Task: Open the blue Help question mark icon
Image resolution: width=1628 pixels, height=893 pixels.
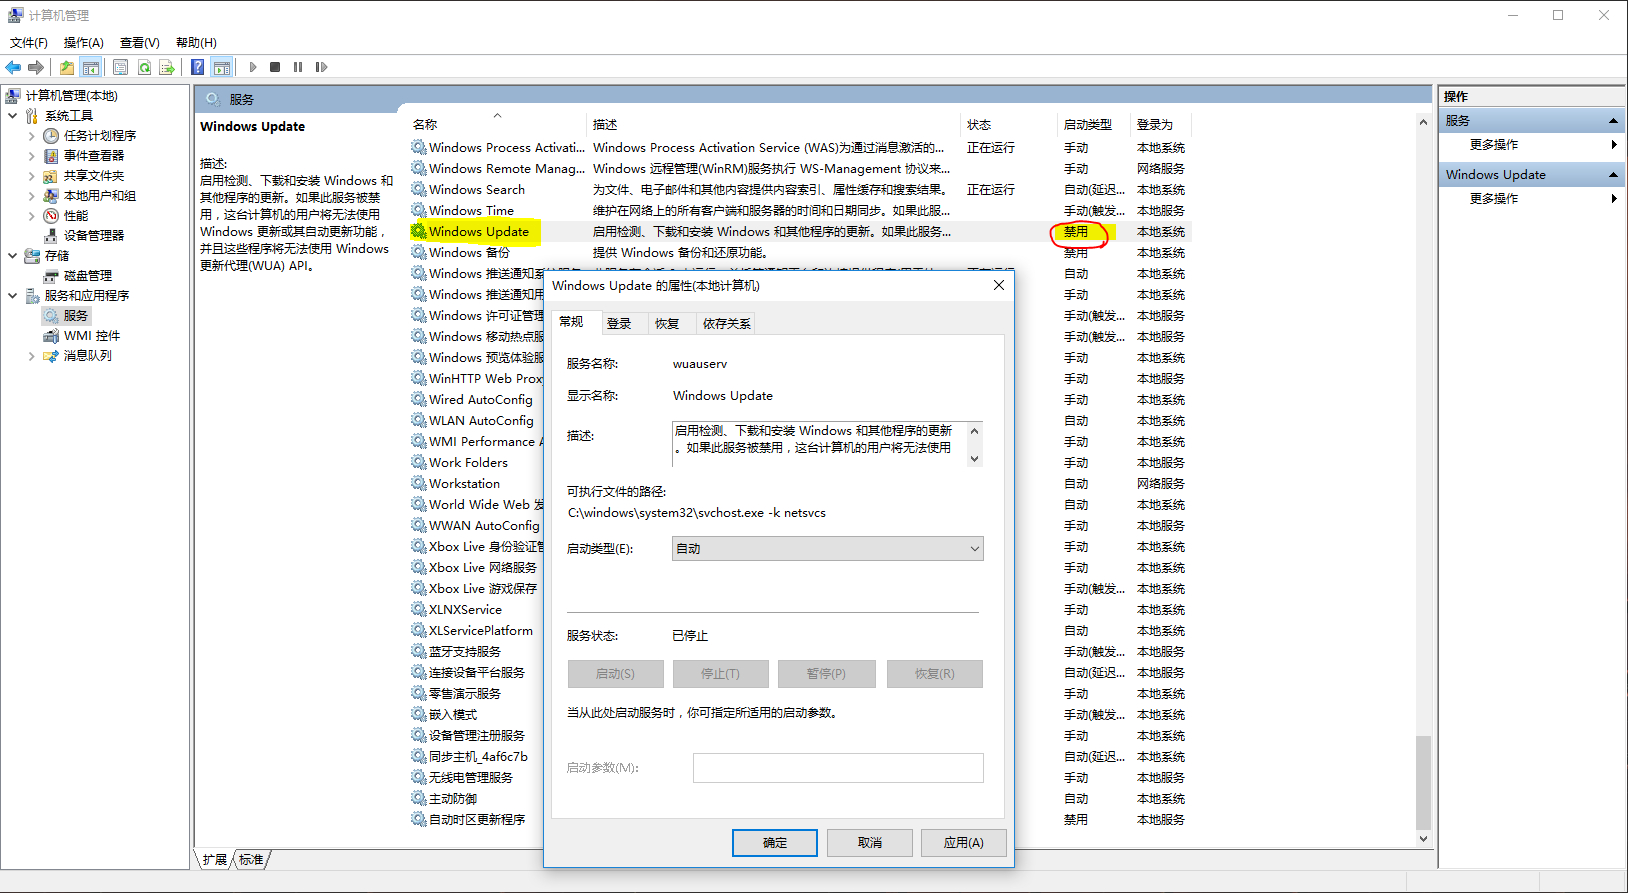Action: point(198,67)
